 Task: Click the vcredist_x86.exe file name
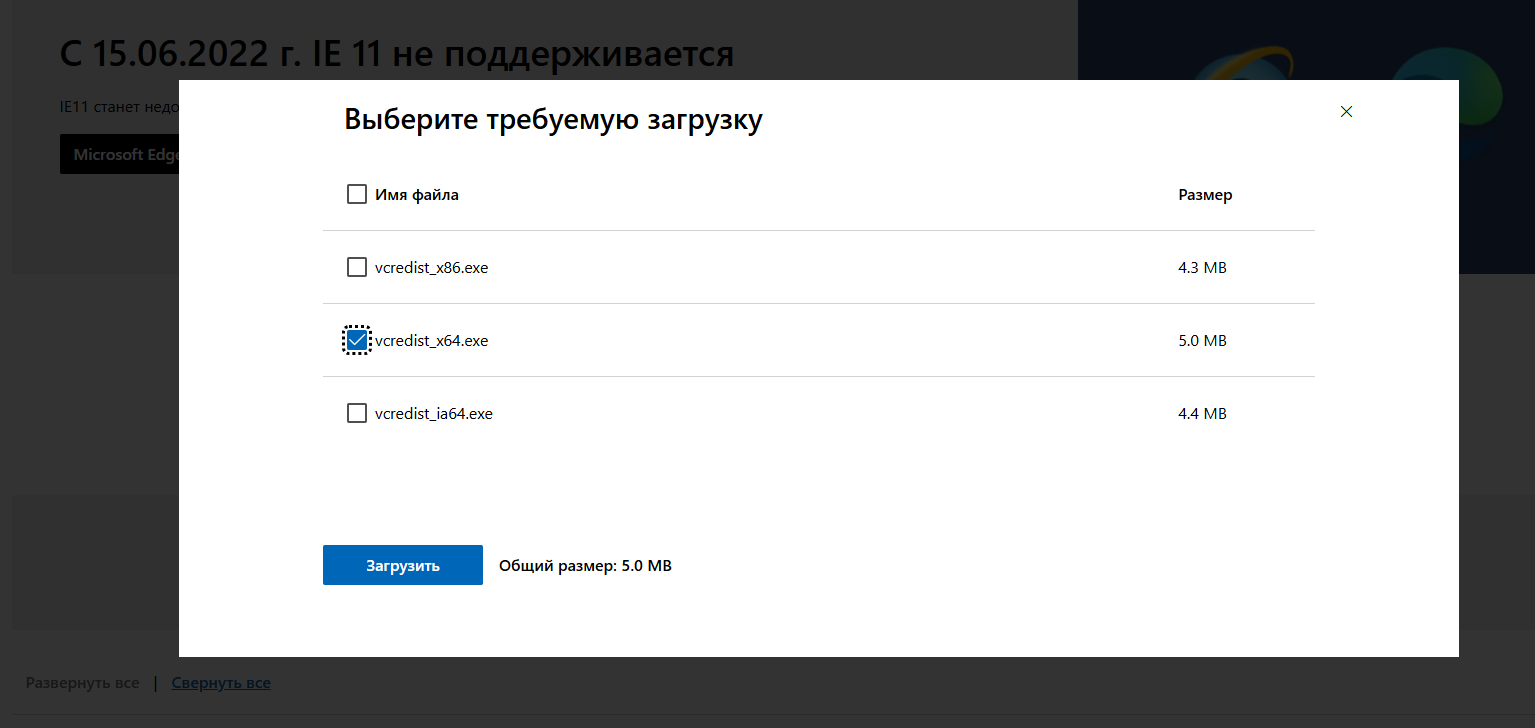point(431,268)
